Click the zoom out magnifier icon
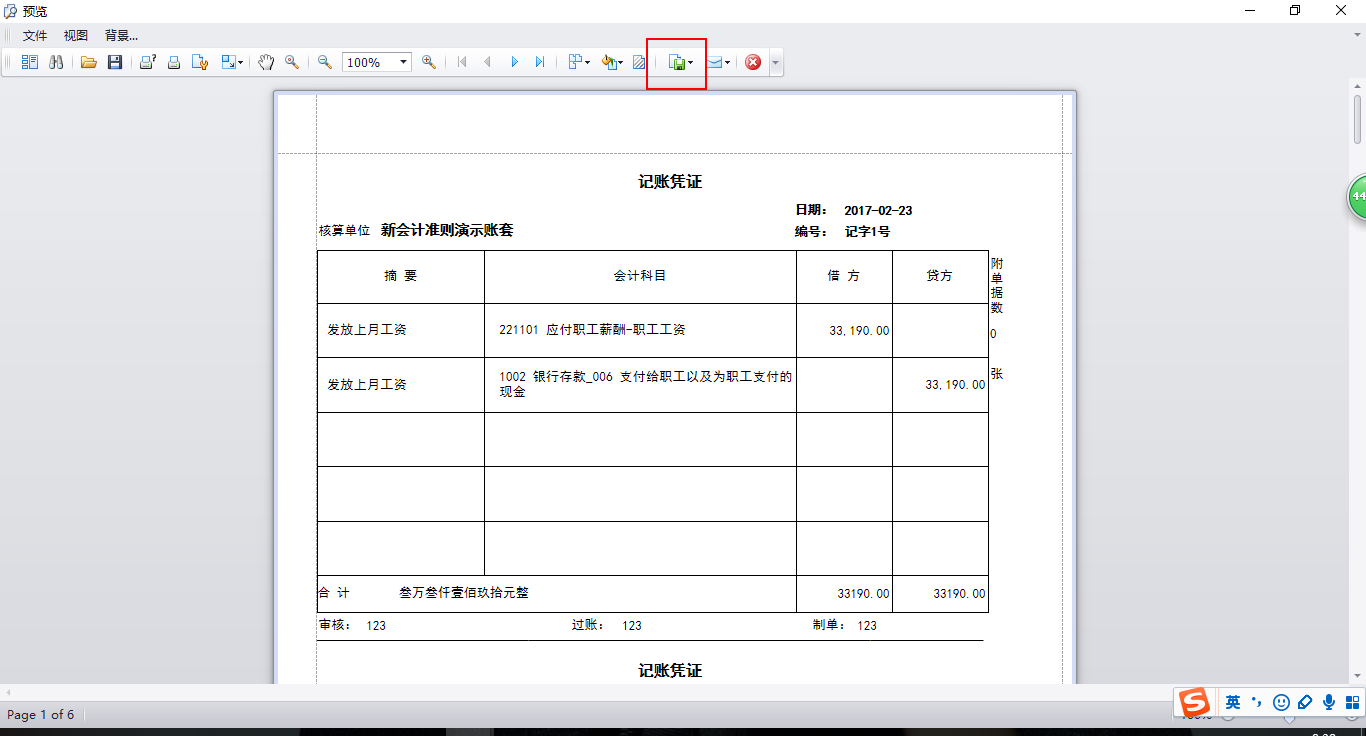The image size is (1366, 736). click(x=325, y=62)
